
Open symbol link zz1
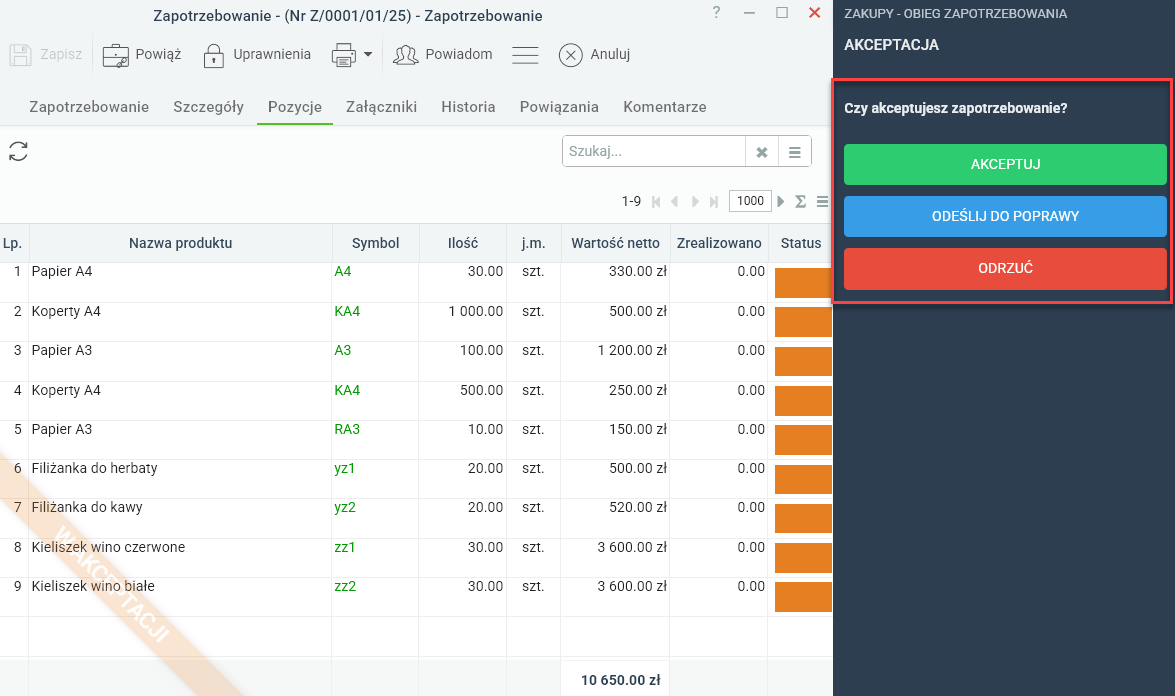coord(345,548)
